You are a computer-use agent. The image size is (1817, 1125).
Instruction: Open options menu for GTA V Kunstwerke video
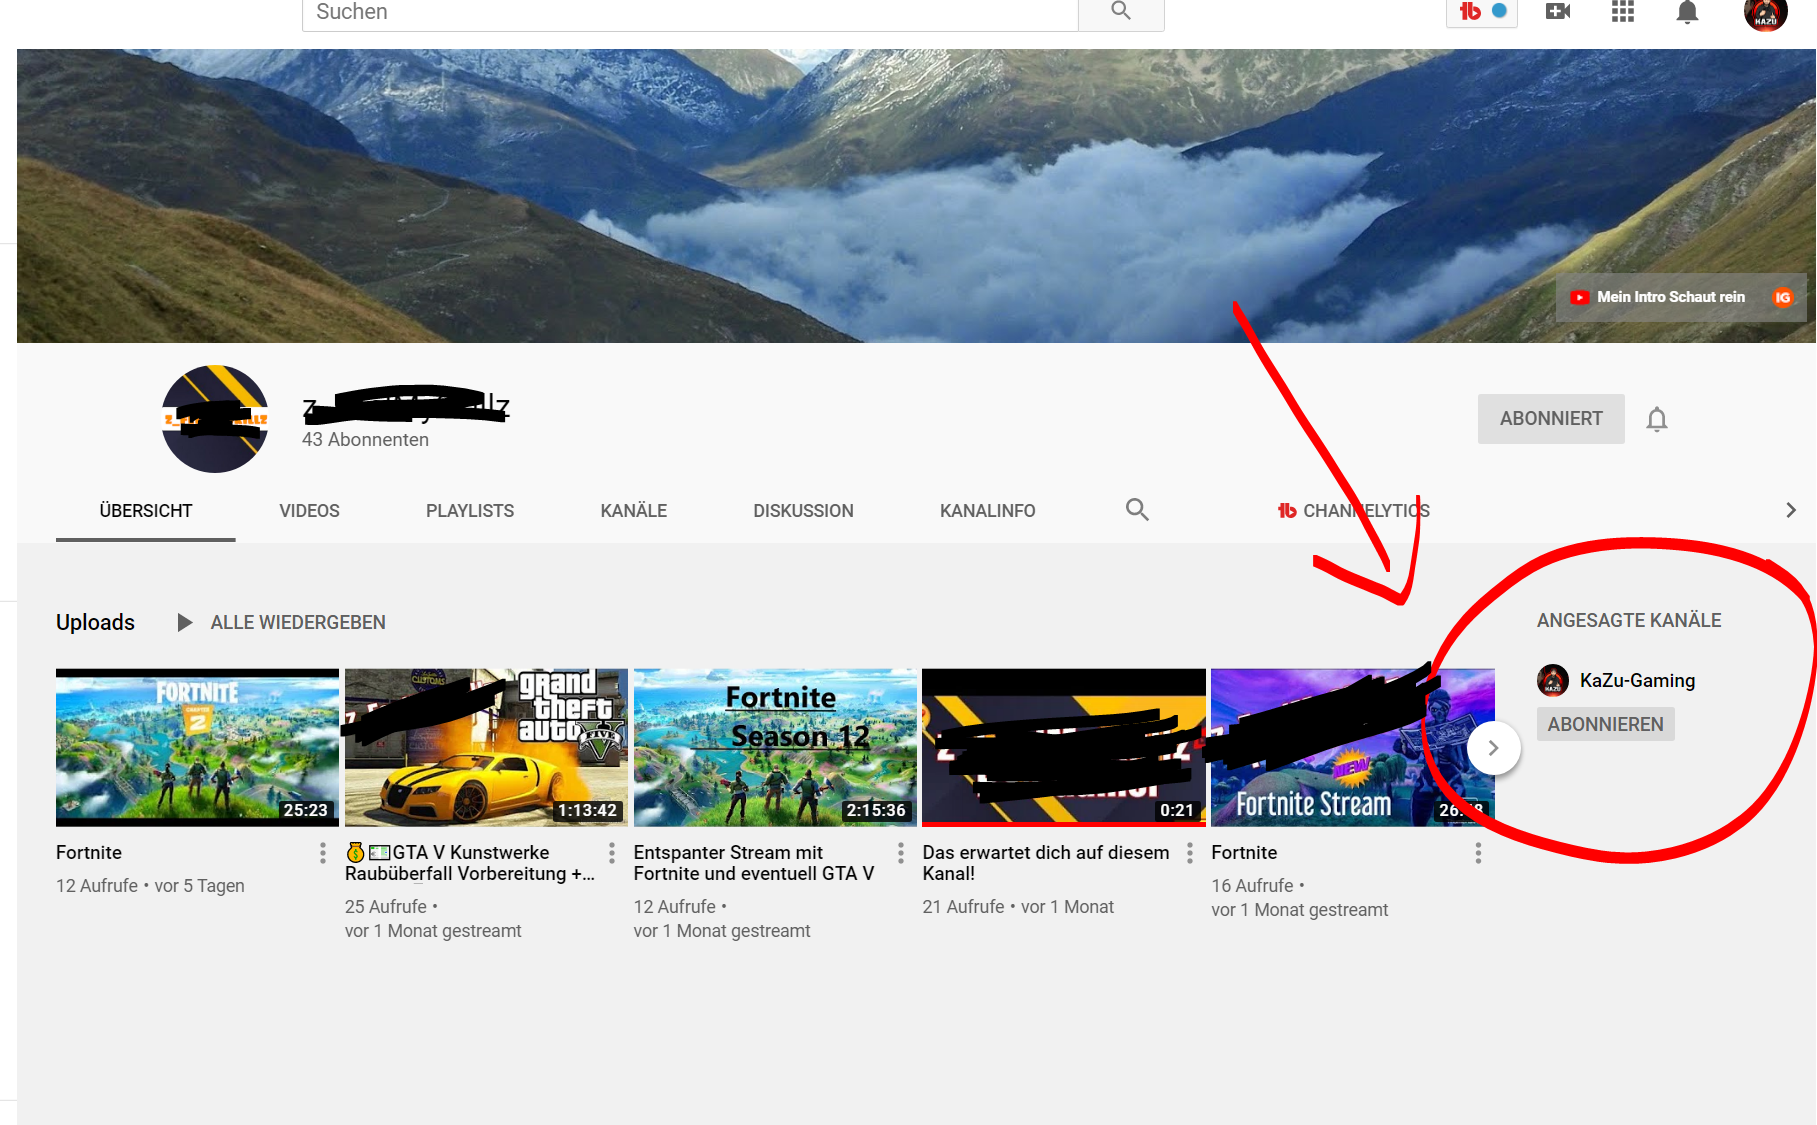(x=612, y=853)
